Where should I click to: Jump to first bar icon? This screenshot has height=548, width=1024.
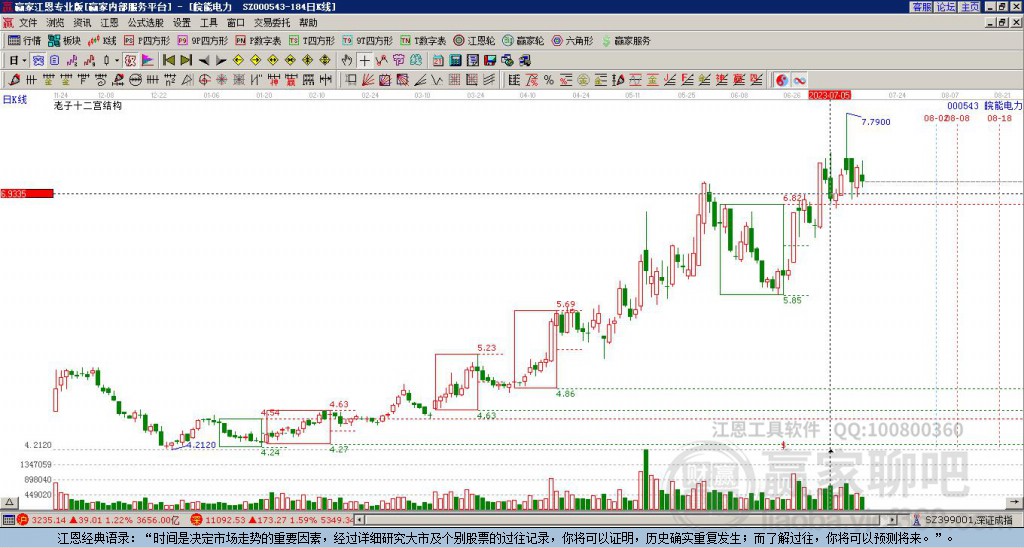point(168,61)
